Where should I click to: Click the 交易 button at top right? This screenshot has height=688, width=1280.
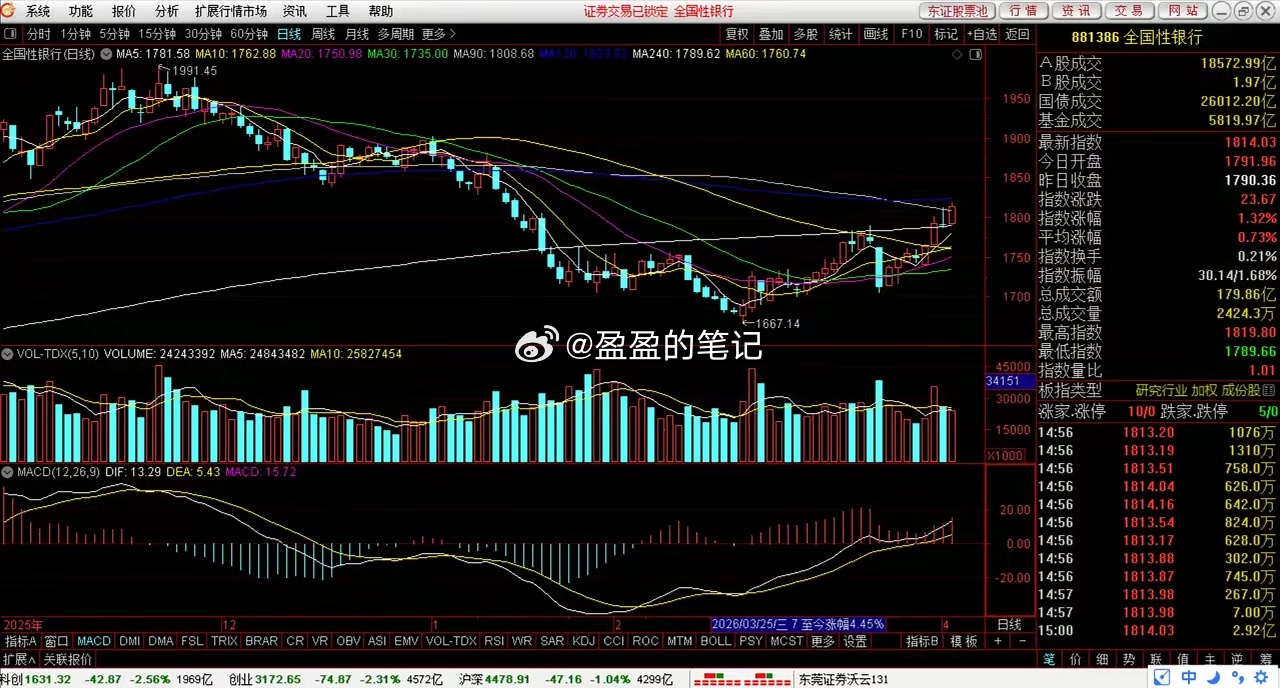tap(1129, 11)
